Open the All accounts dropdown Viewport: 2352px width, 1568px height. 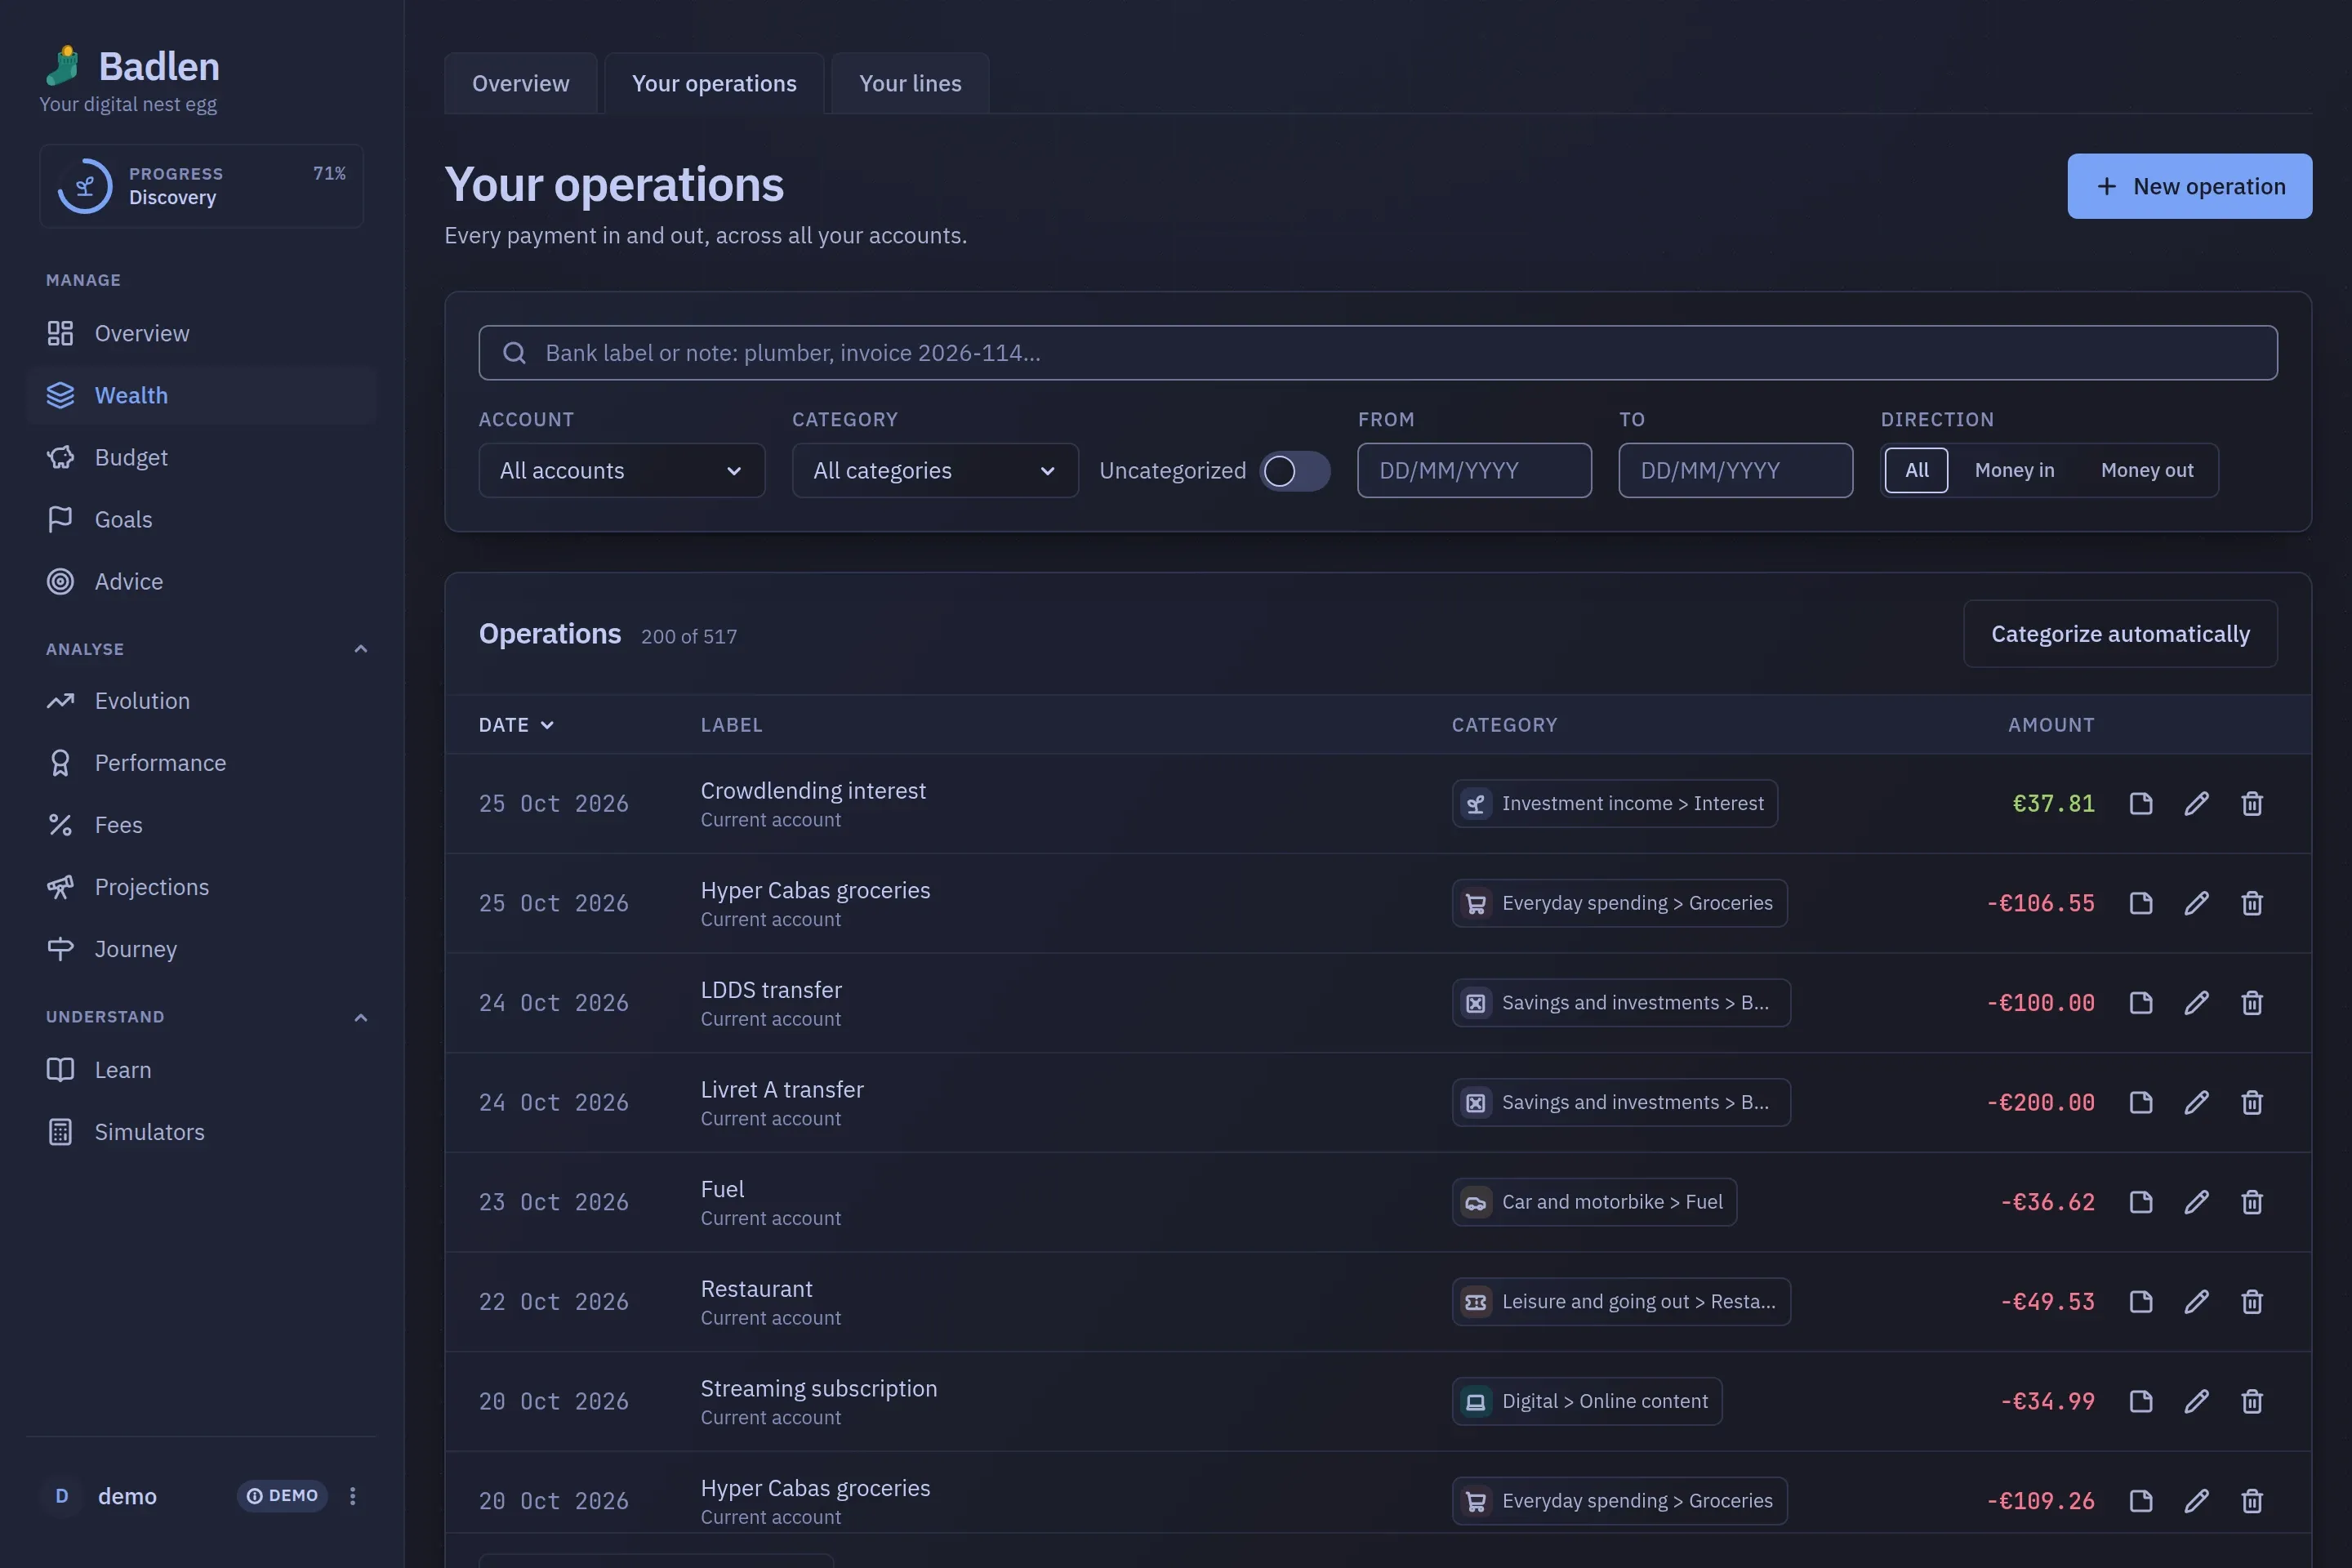click(621, 470)
